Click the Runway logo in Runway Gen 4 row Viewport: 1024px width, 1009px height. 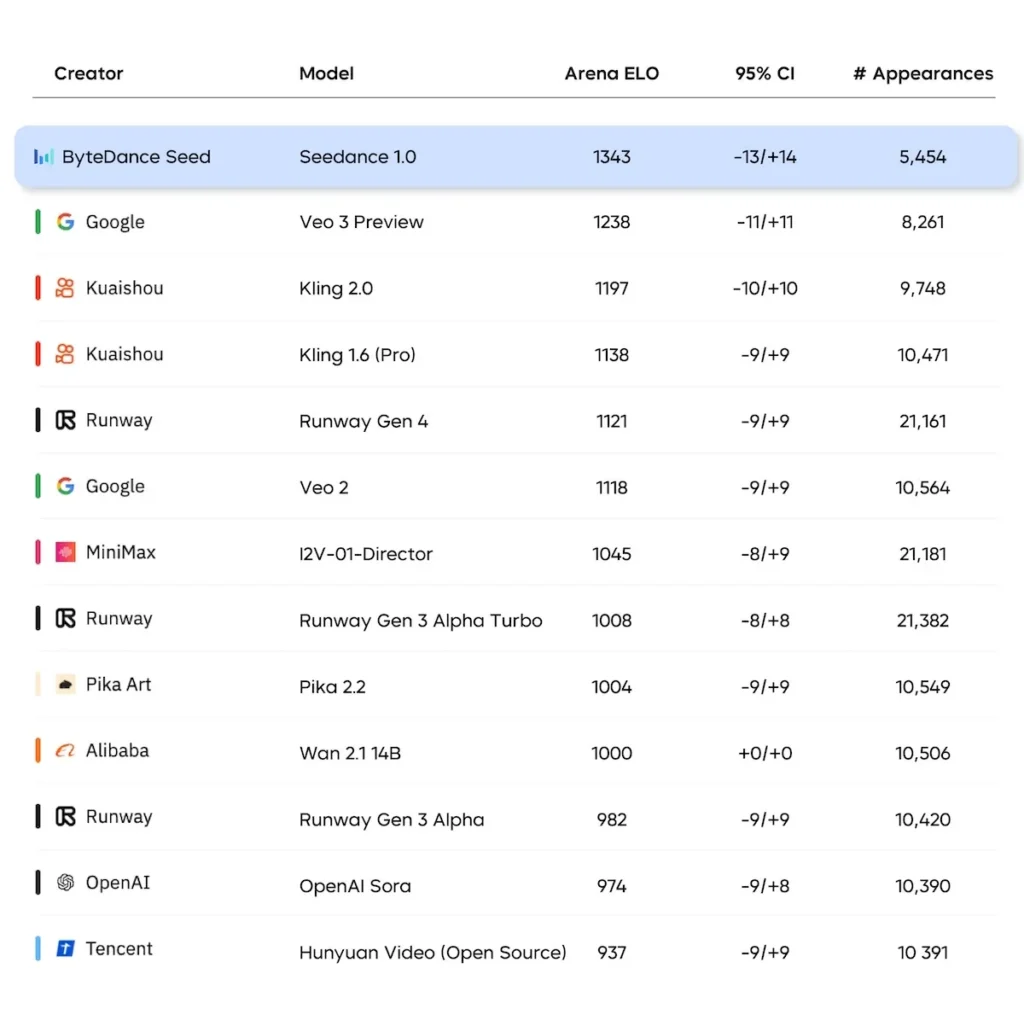click(x=65, y=420)
